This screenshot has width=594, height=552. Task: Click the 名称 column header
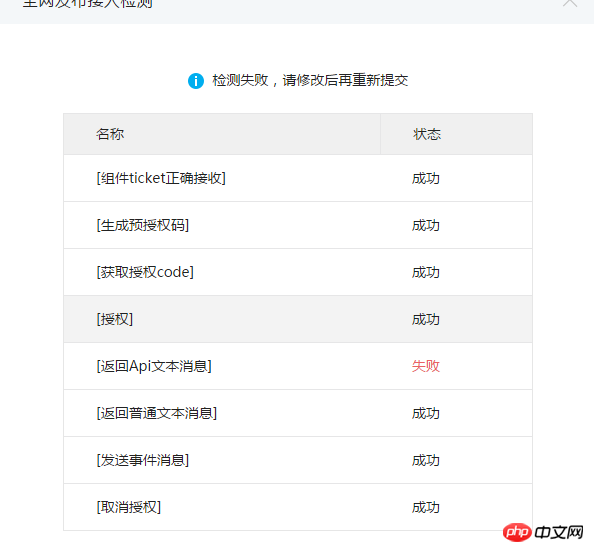110,134
